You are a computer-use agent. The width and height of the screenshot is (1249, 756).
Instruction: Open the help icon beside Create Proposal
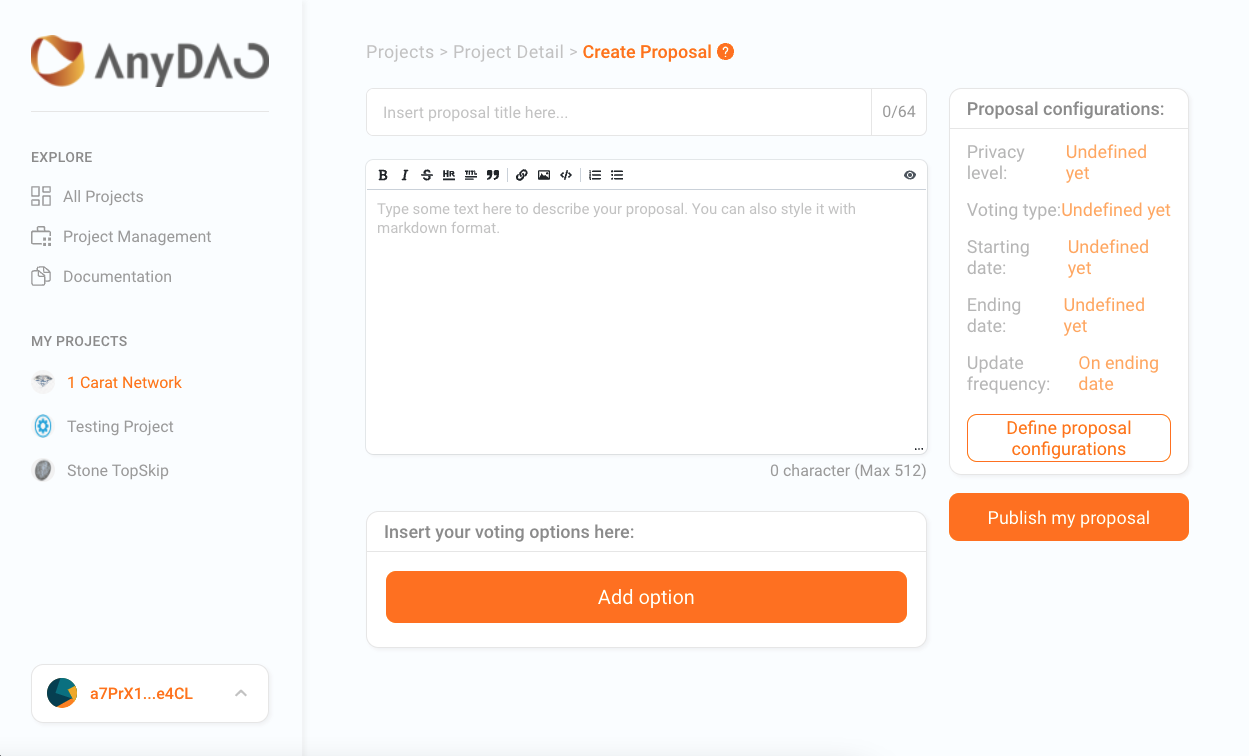[726, 52]
